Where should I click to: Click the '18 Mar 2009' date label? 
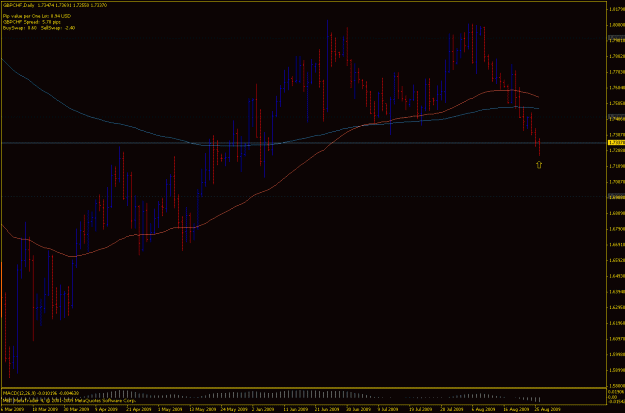click(x=44, y=409)
